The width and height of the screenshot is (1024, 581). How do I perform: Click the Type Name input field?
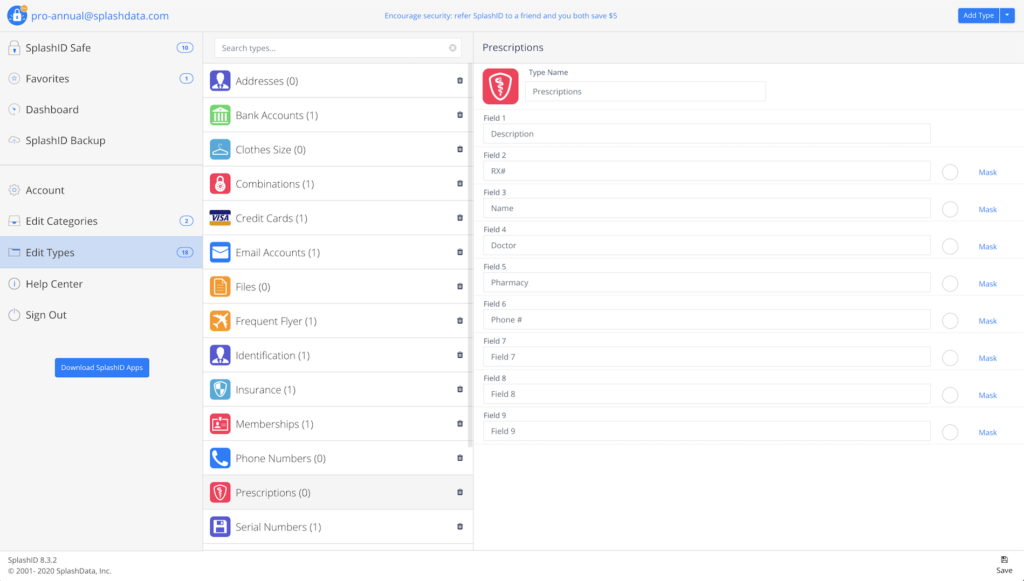(x=645, y=91)
